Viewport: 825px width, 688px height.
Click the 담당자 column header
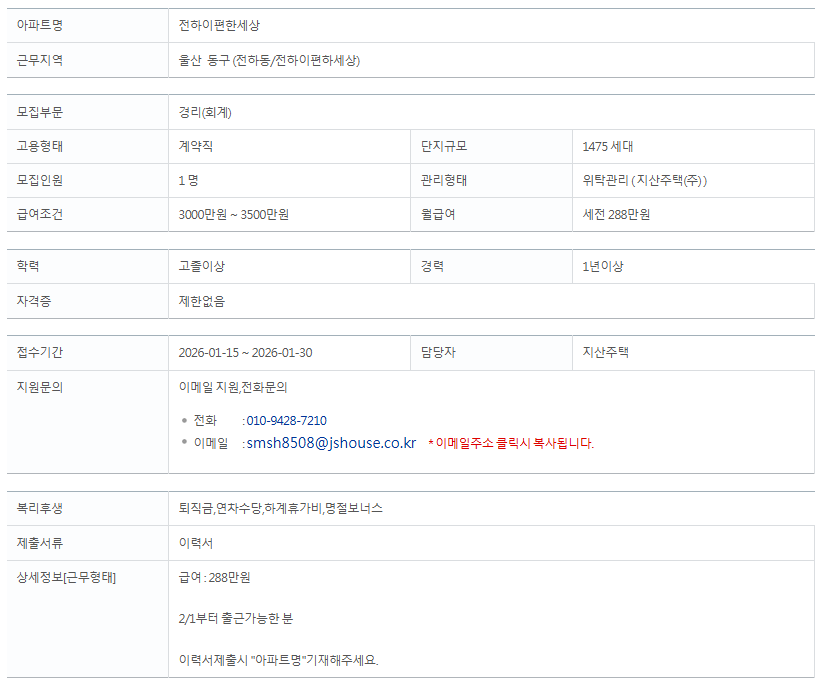point(438,352)
